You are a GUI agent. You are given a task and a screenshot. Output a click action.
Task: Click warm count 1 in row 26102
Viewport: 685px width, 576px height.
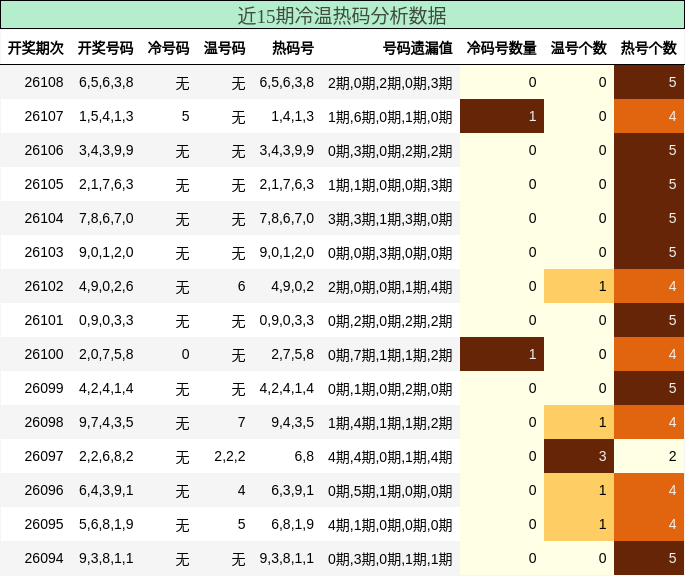(579, 286)
